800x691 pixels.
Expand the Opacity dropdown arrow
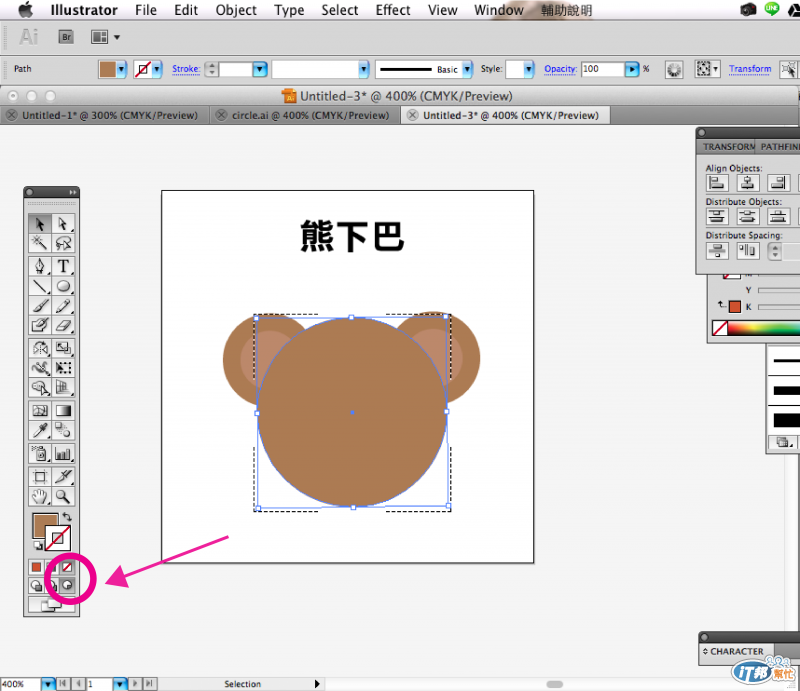click(632, 70)
